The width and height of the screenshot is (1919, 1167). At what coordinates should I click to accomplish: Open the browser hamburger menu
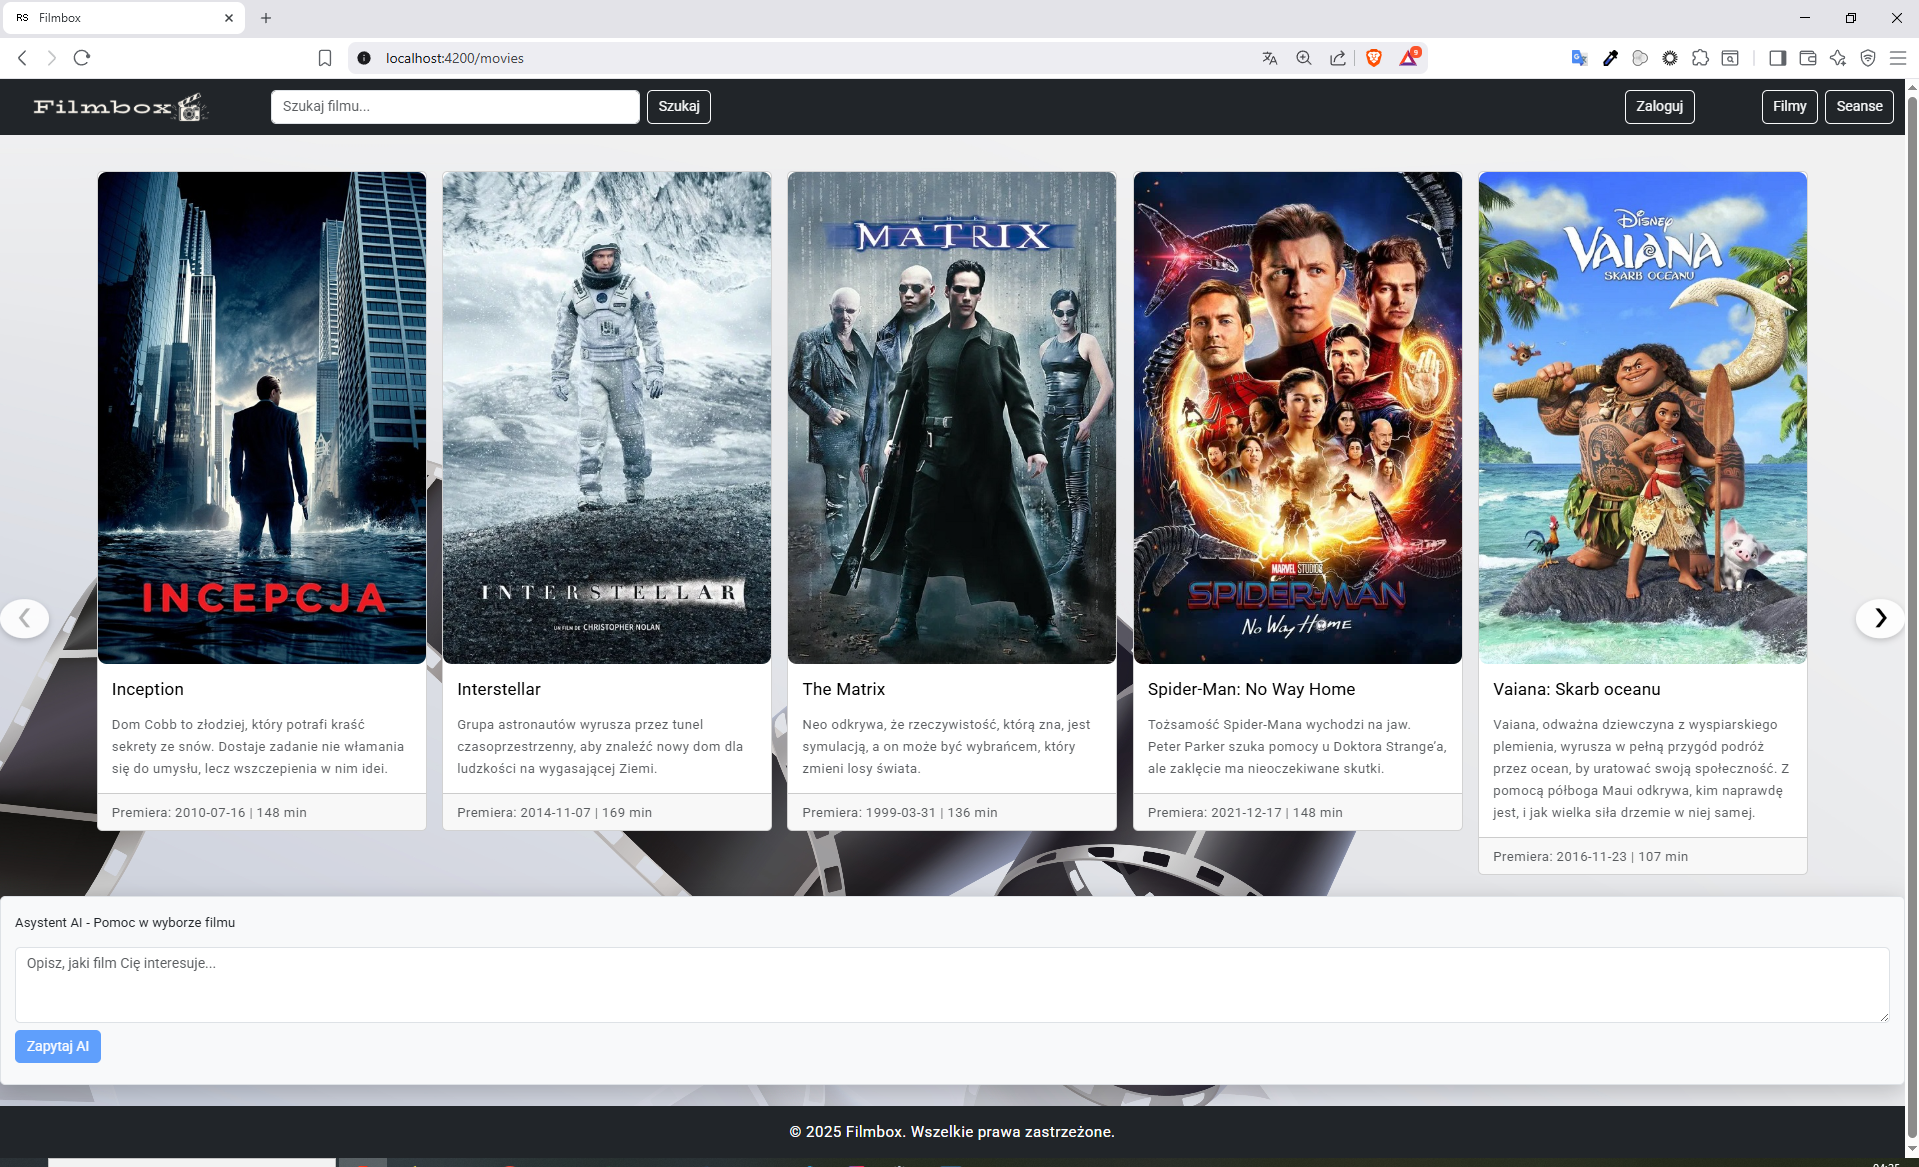[1898, 58]
